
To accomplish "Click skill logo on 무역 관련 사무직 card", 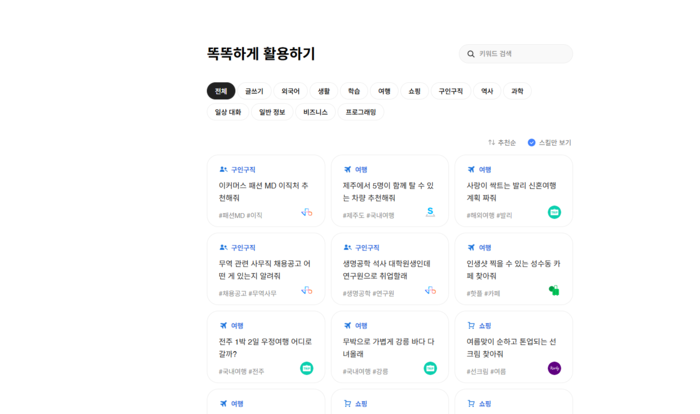I will (x=307, y=290).
